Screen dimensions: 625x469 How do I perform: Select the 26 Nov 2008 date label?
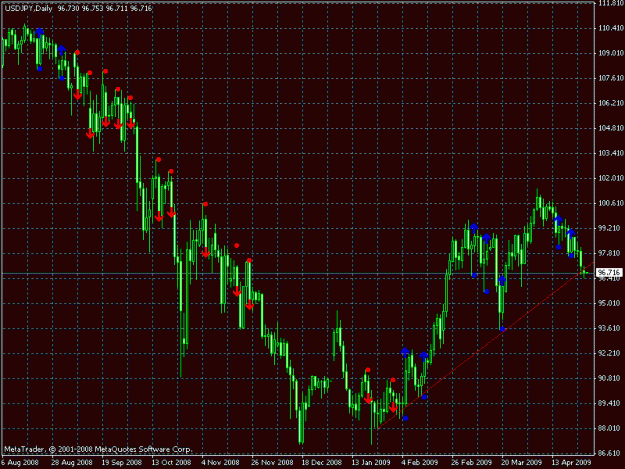[272, 463]
